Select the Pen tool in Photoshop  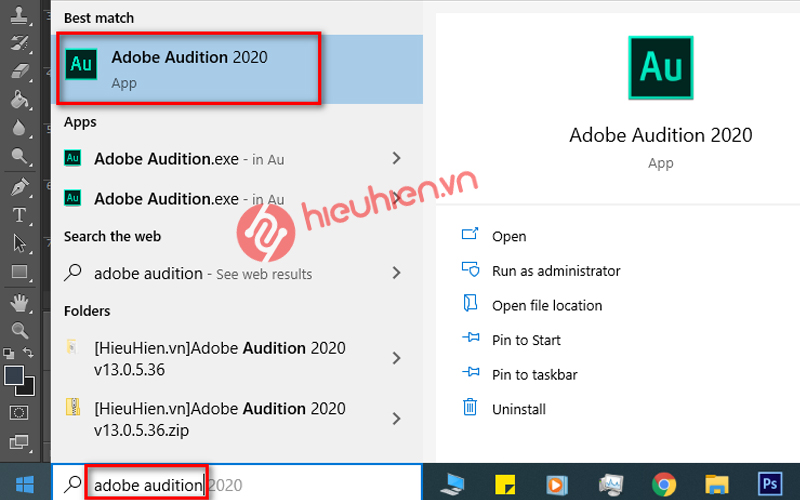tap(19, 187)
